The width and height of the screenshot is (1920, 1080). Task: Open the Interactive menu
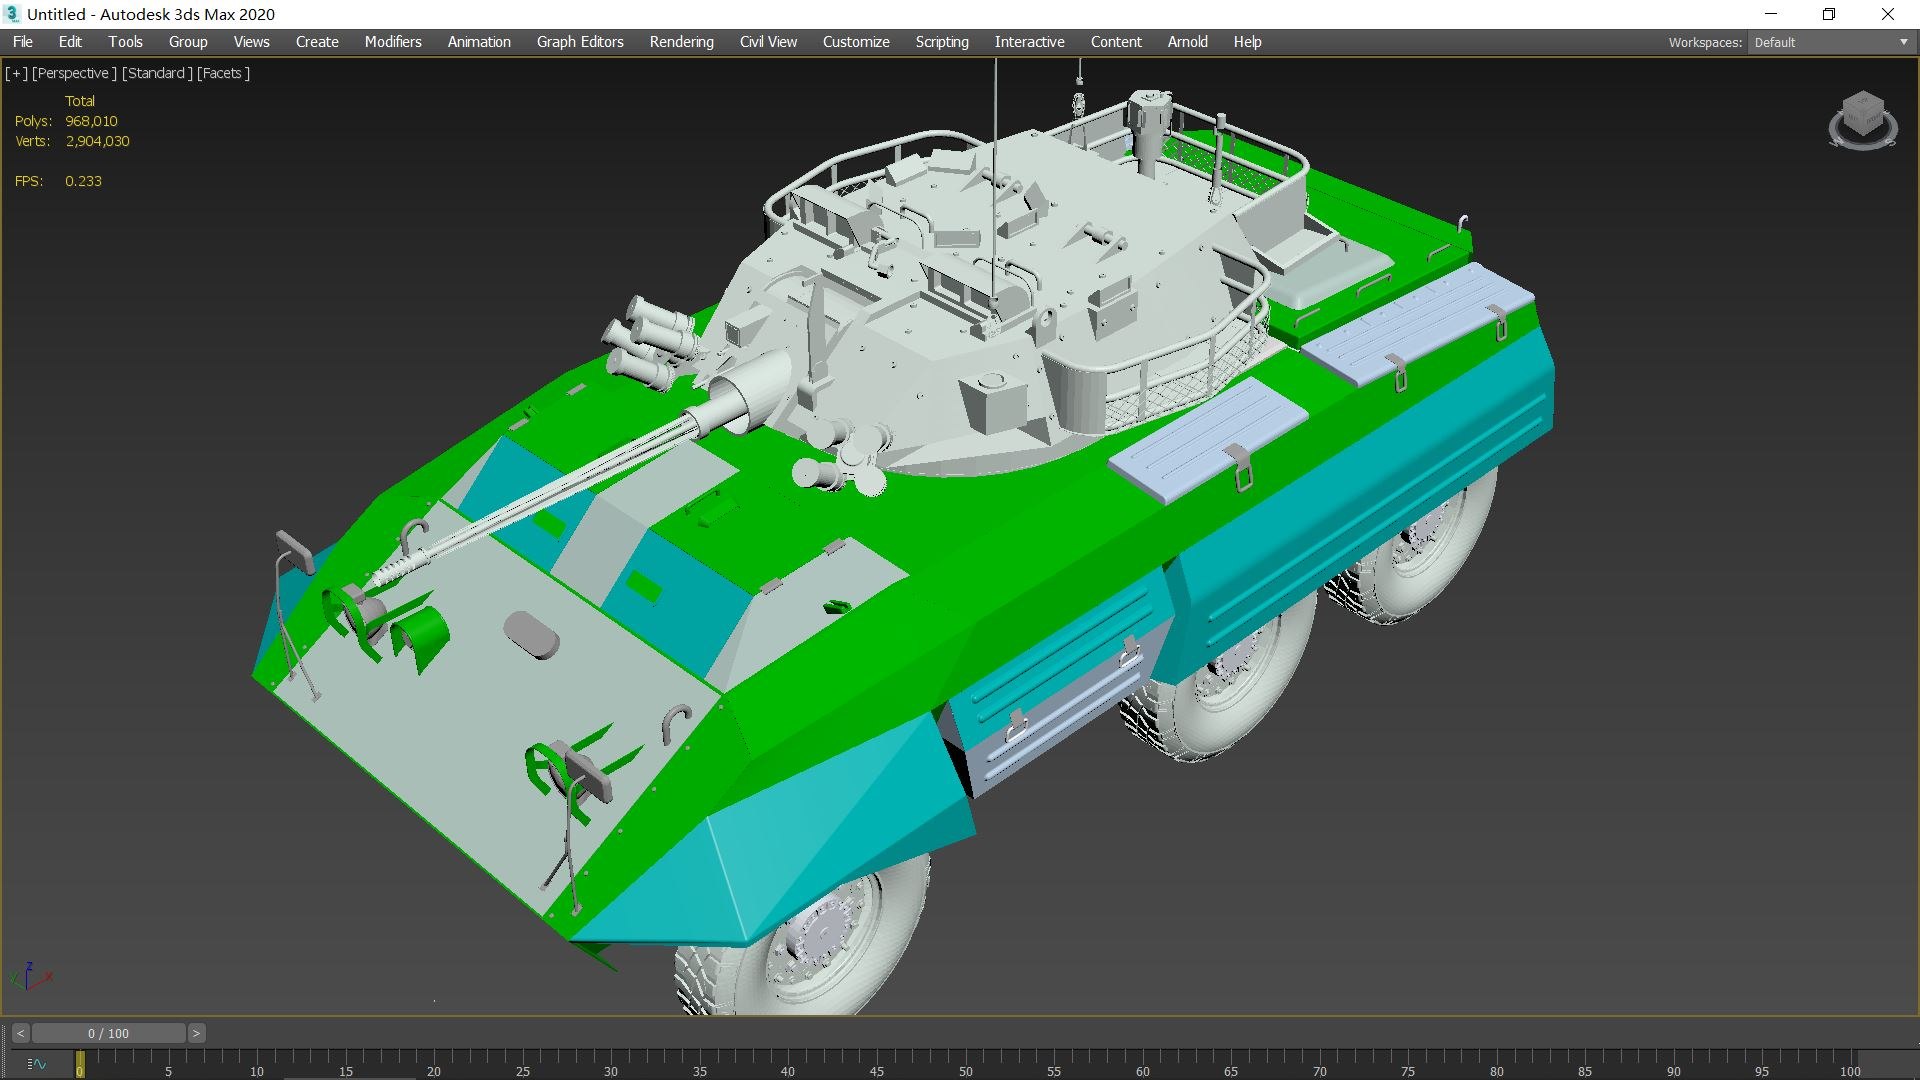pyautogui.click(x=1029, y=42)
